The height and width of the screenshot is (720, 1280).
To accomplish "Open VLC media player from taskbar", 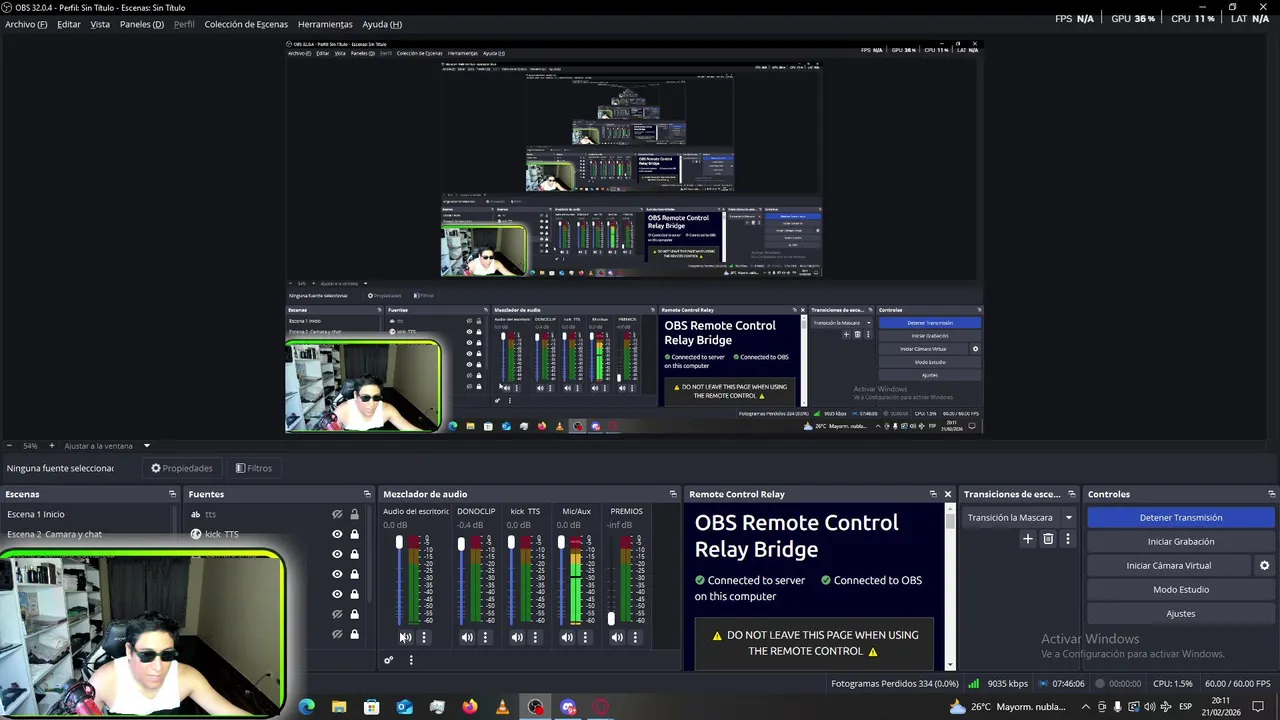I will pyautogui.click(x=503, y=707).
